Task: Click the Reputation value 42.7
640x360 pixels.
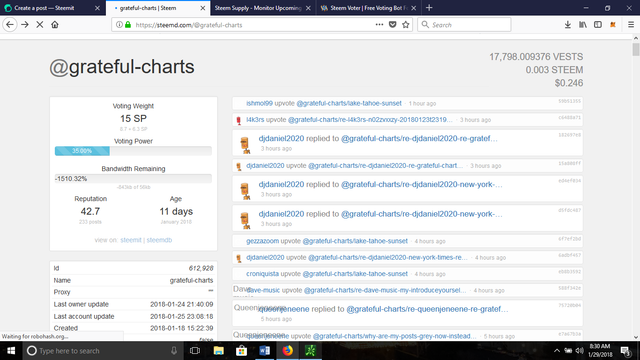Action: pos(90,211)
